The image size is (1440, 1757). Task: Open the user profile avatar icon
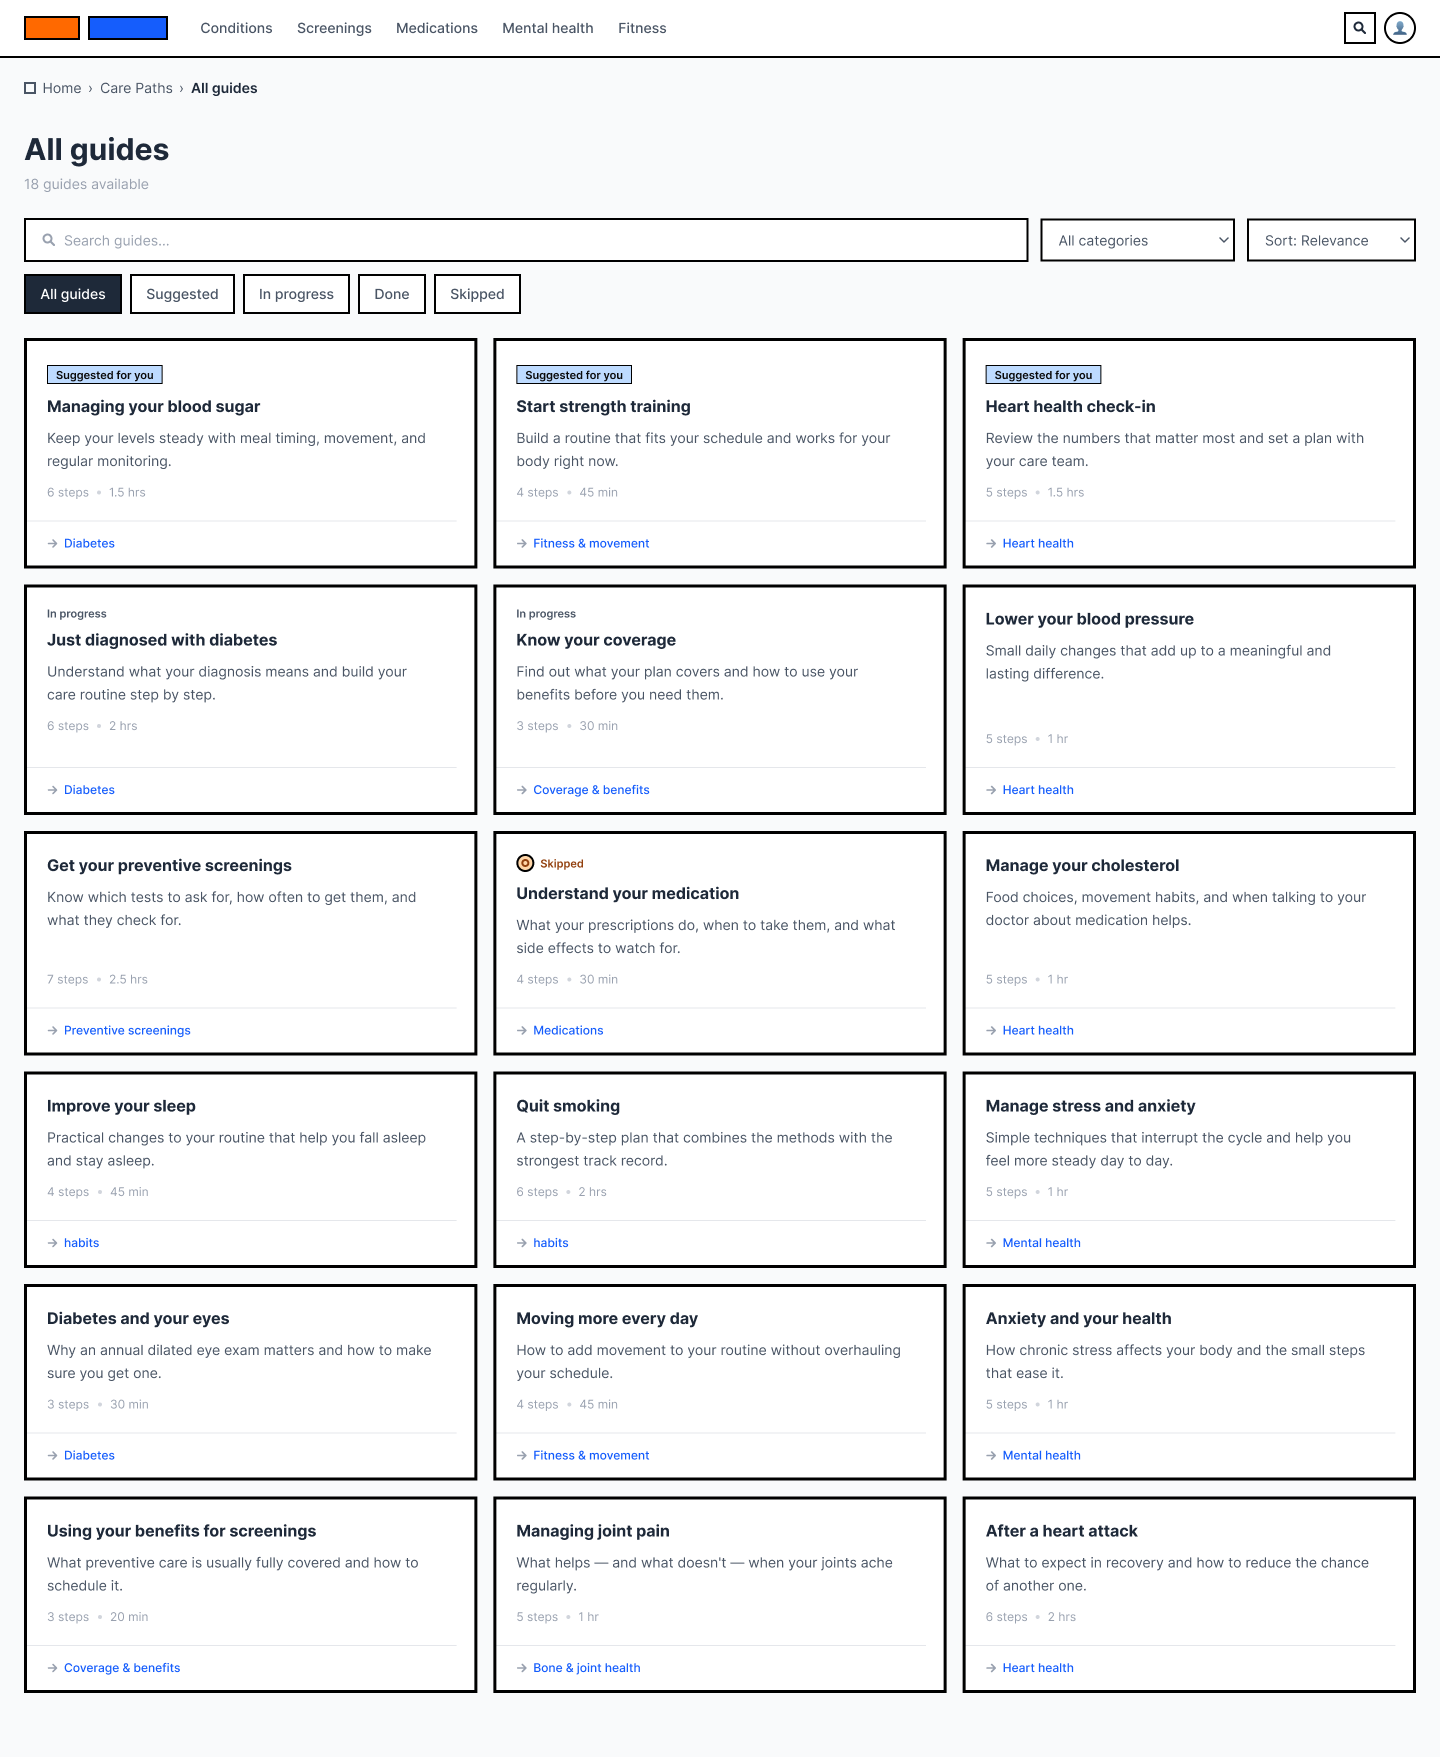tap(1400, 28)
